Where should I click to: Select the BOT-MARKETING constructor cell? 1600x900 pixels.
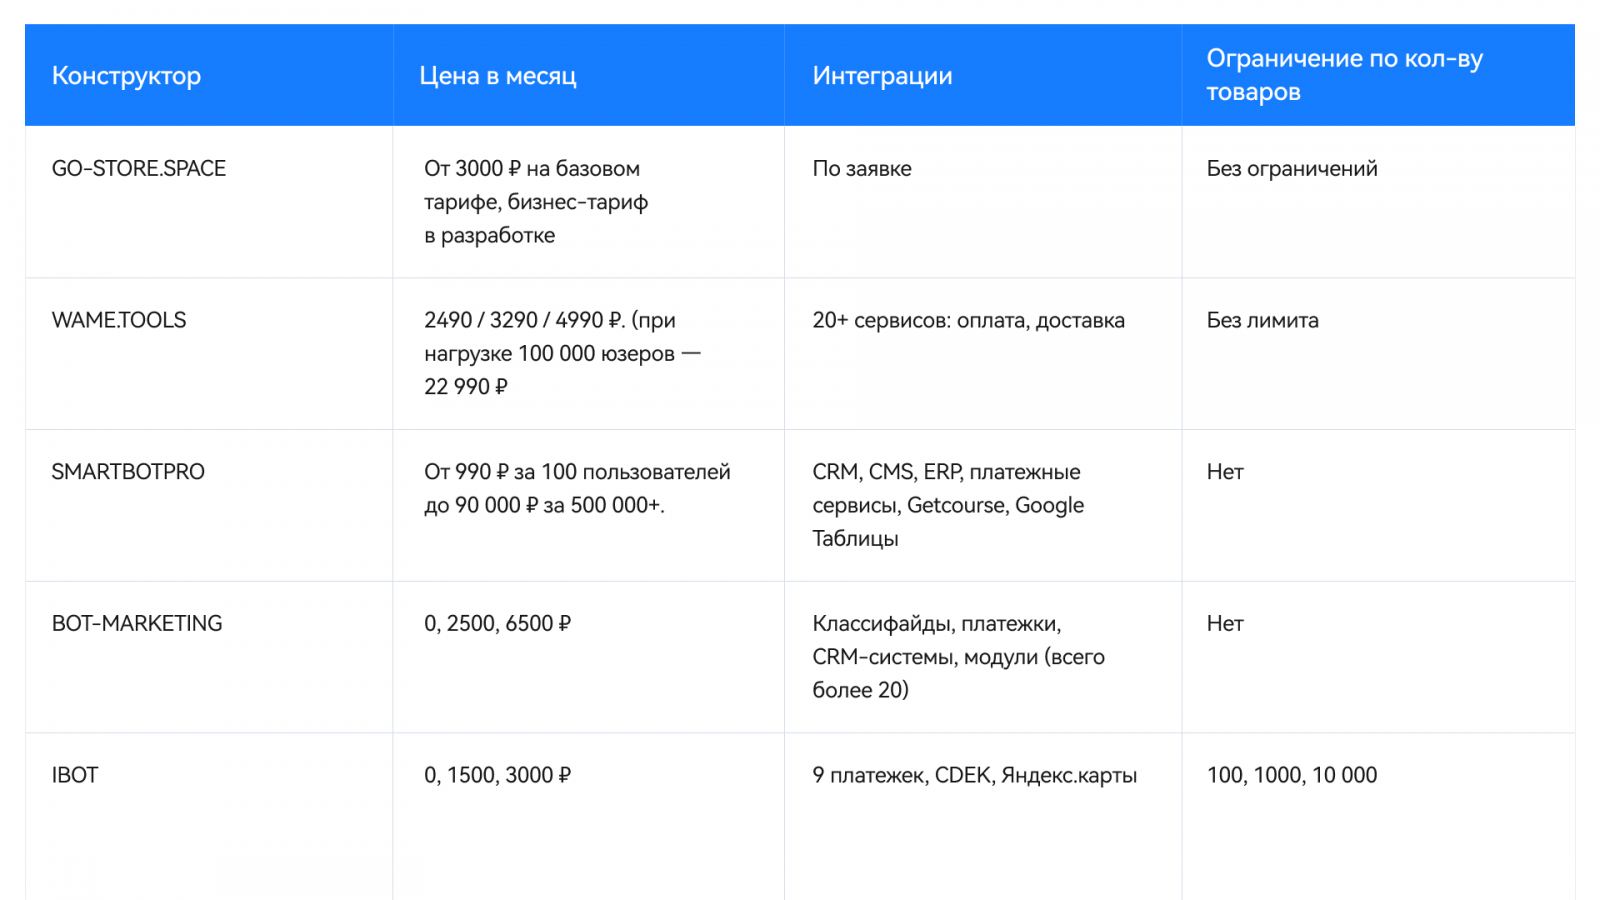[x=137, y=624]
